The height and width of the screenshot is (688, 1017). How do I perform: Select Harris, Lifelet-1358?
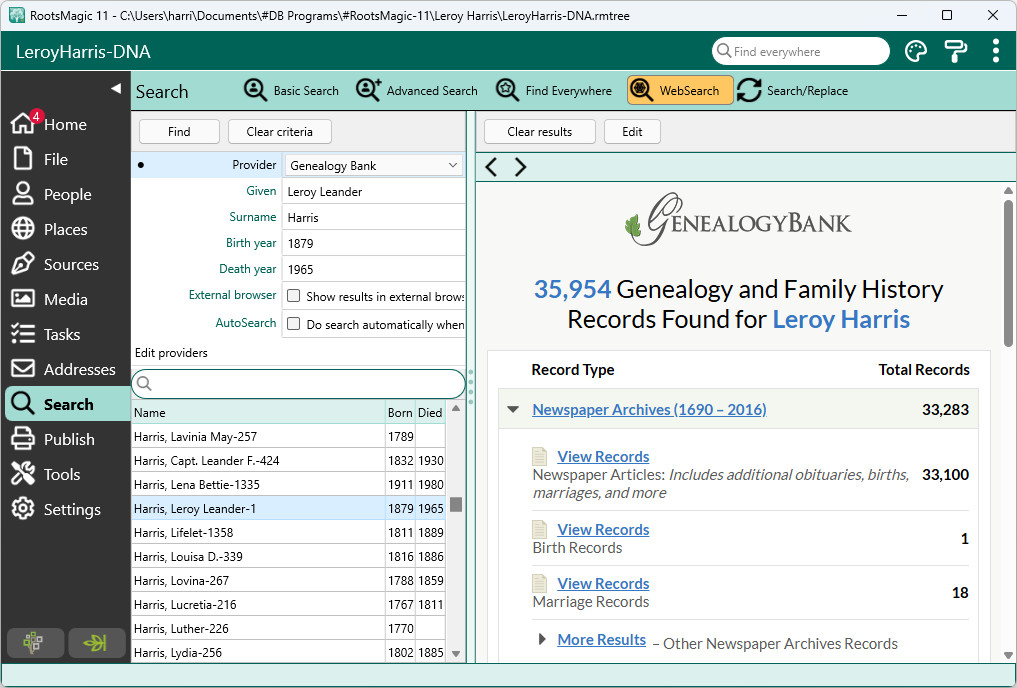point(289,532)
